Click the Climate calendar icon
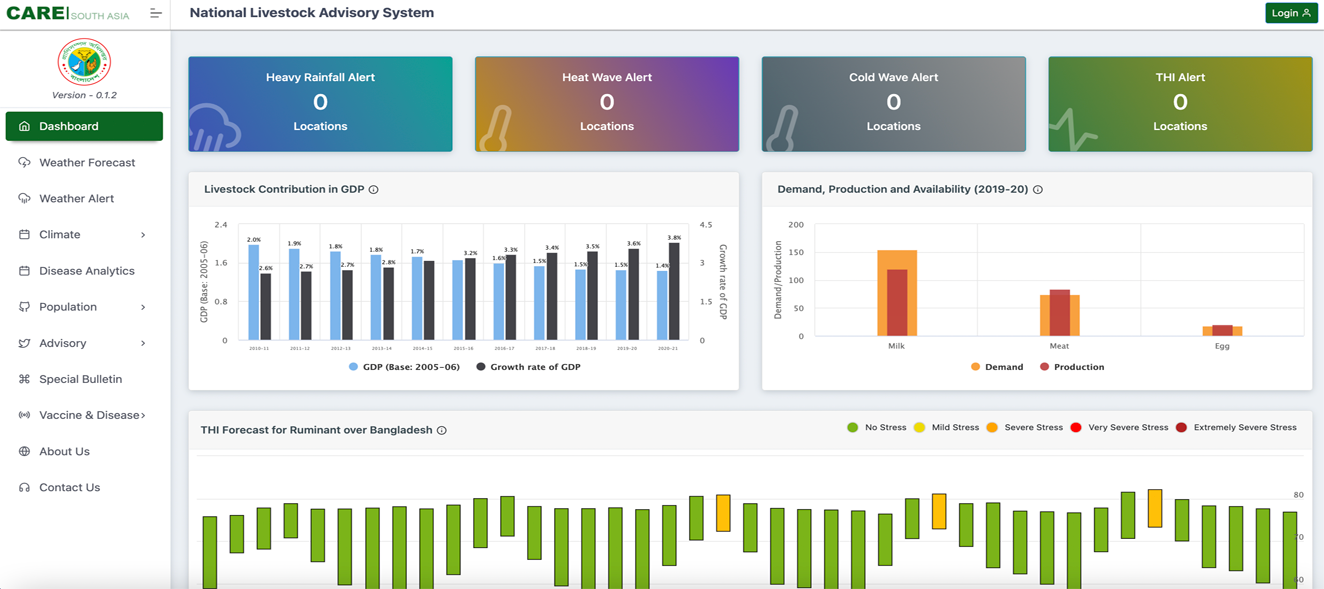Screen dimensions: 1324x589 point(24,234)
